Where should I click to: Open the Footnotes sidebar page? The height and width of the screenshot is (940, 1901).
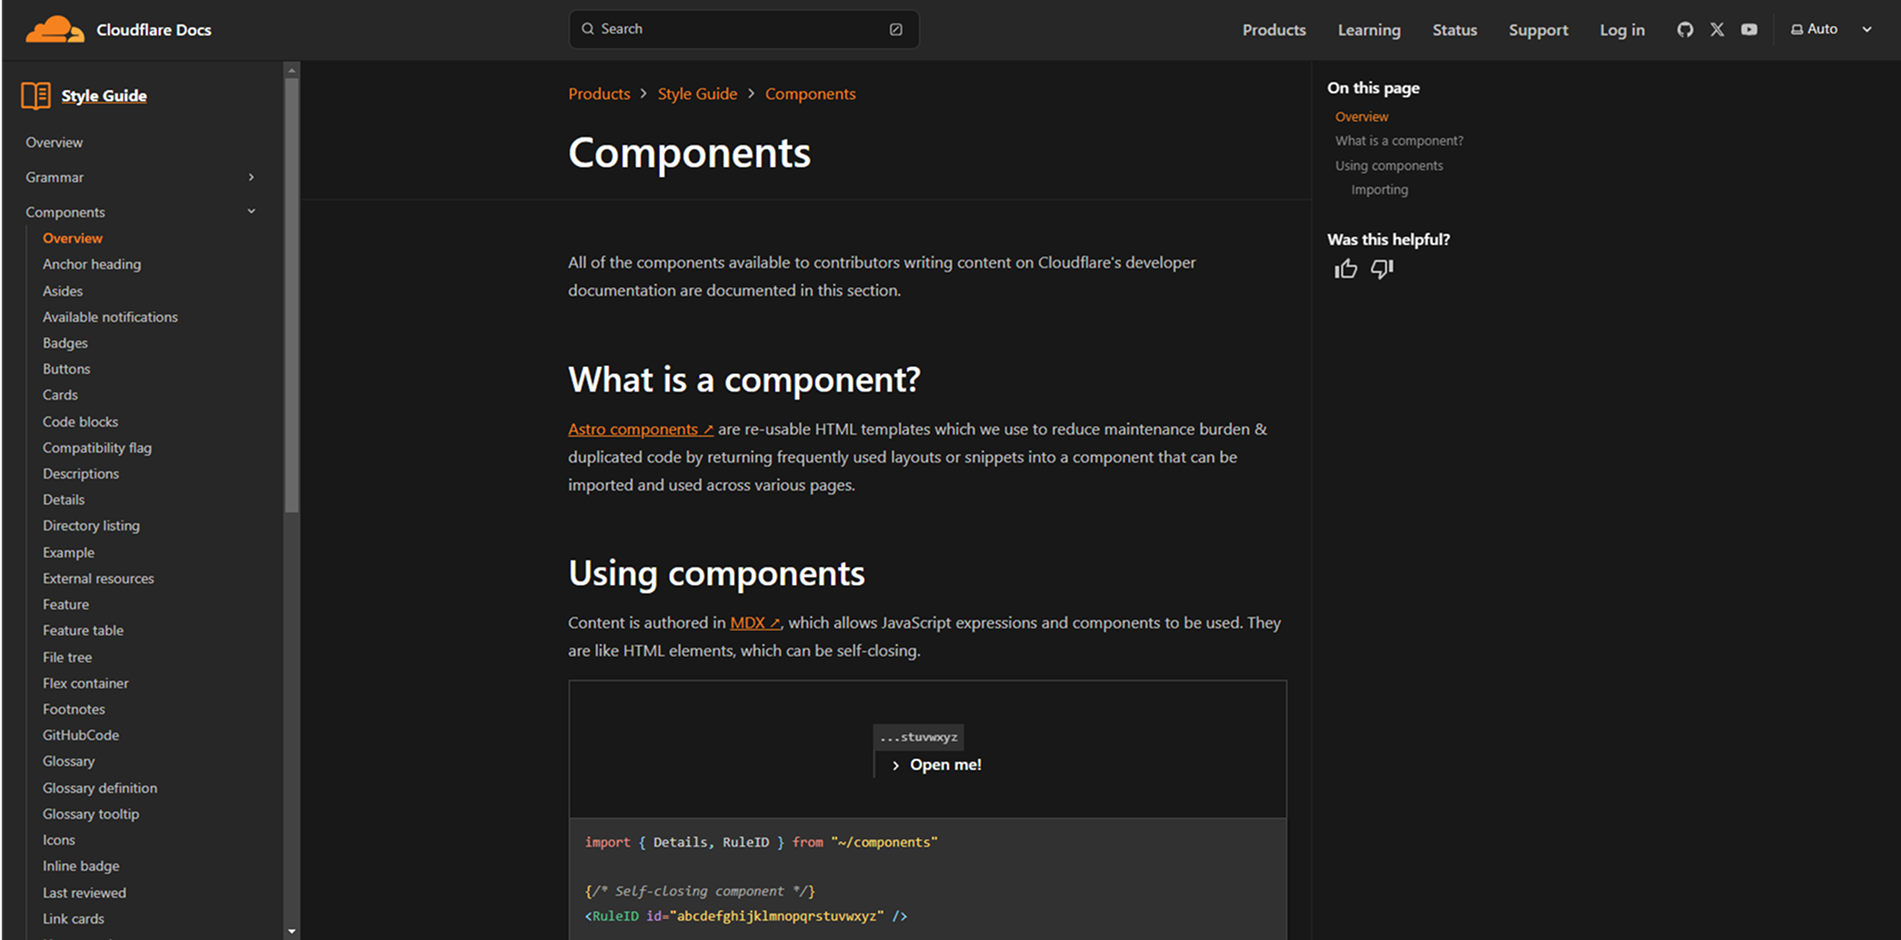[73, 710]
